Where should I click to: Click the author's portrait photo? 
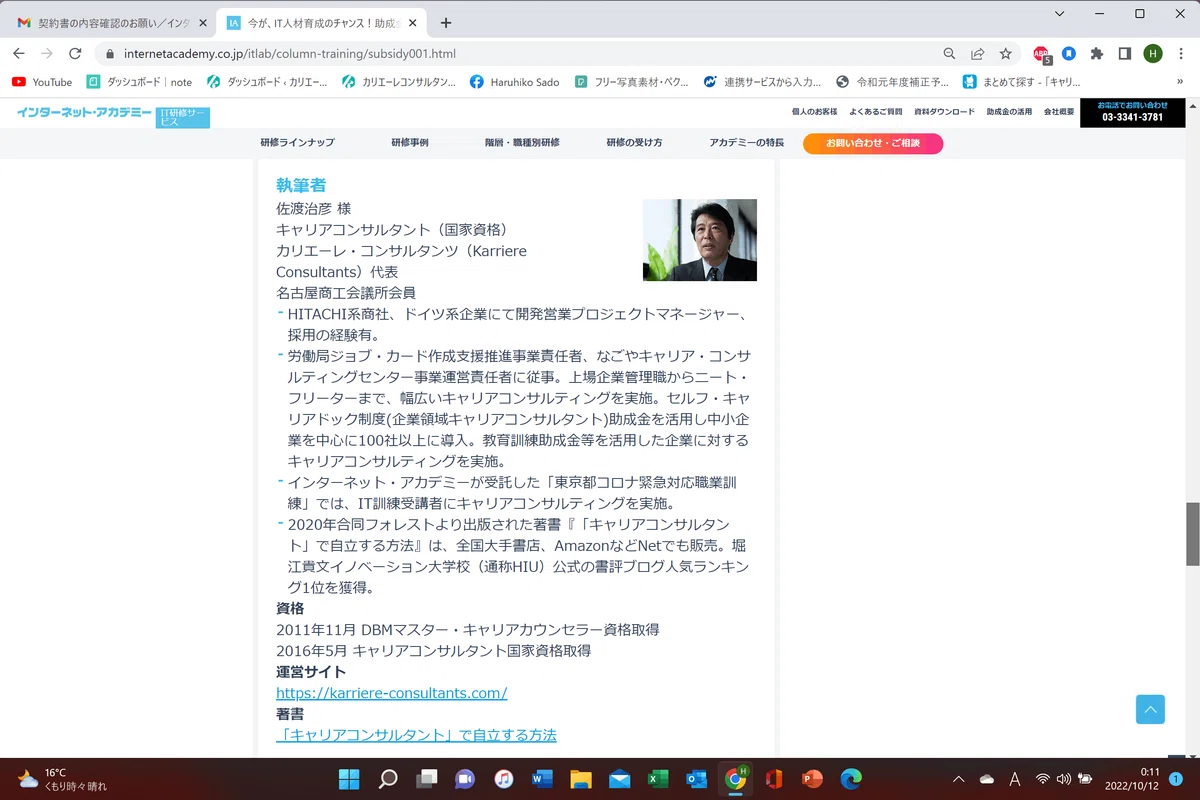[x=699, y=240]
